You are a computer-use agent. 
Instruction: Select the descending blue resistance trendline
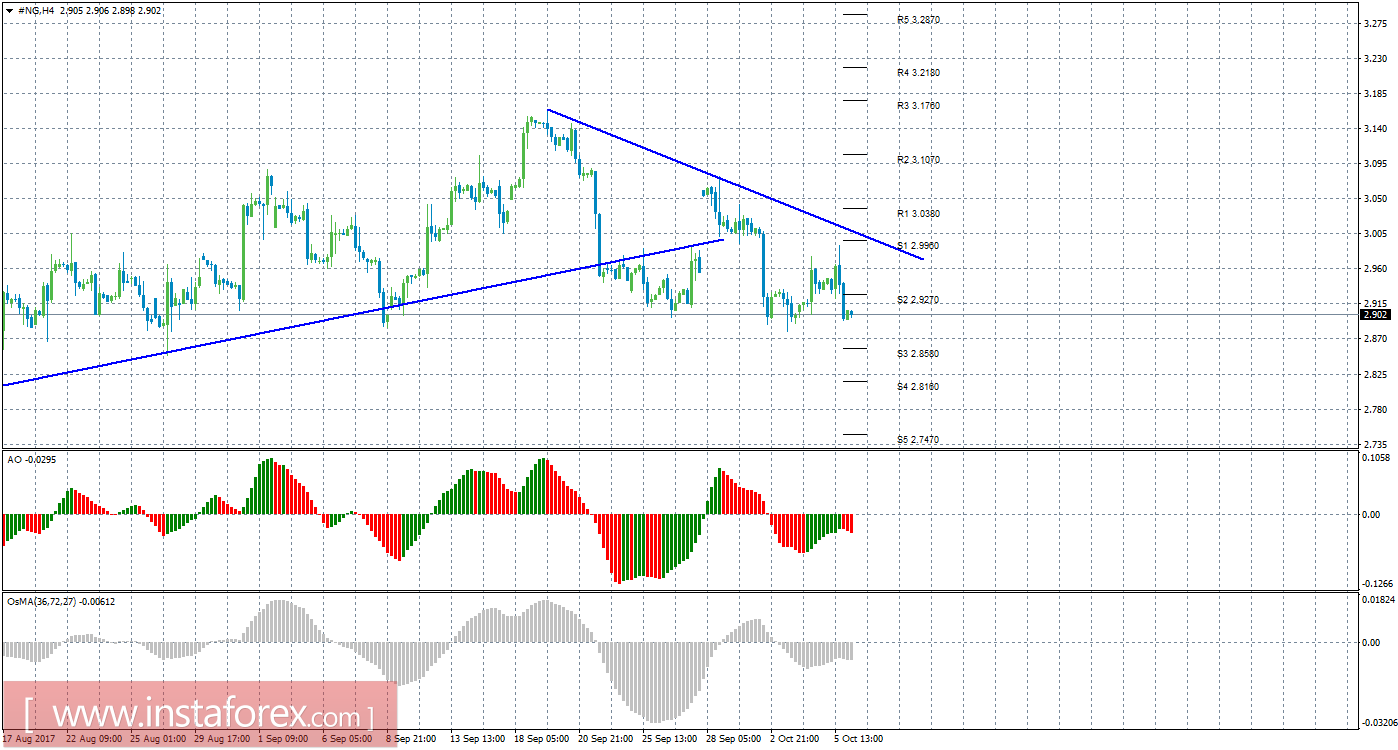pos(735,184)
